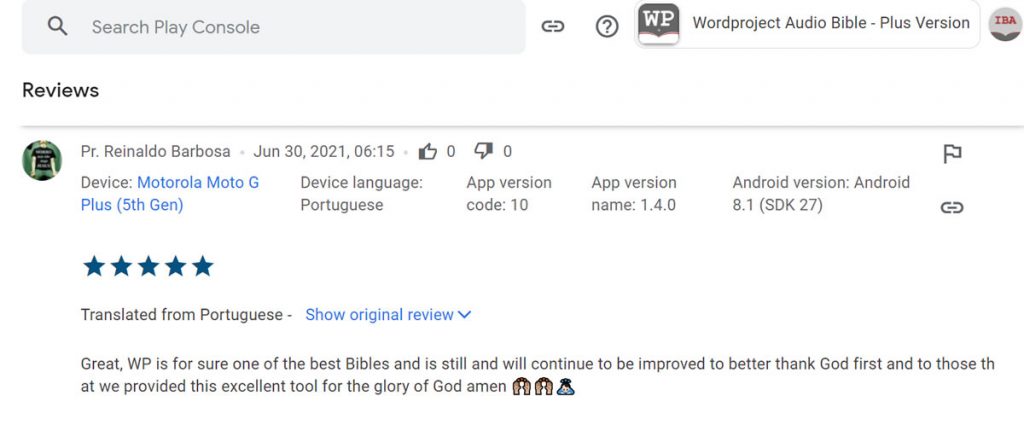Open the IBA account avatar menu
The image size is (1024, 425).
[1004, 23]
